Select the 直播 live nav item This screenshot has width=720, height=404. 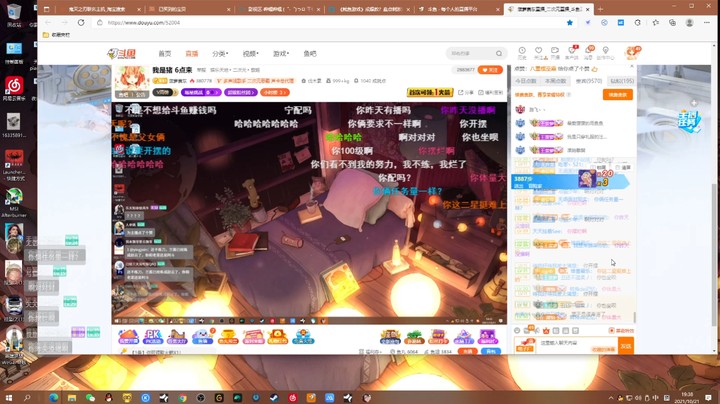coord(191,54)
